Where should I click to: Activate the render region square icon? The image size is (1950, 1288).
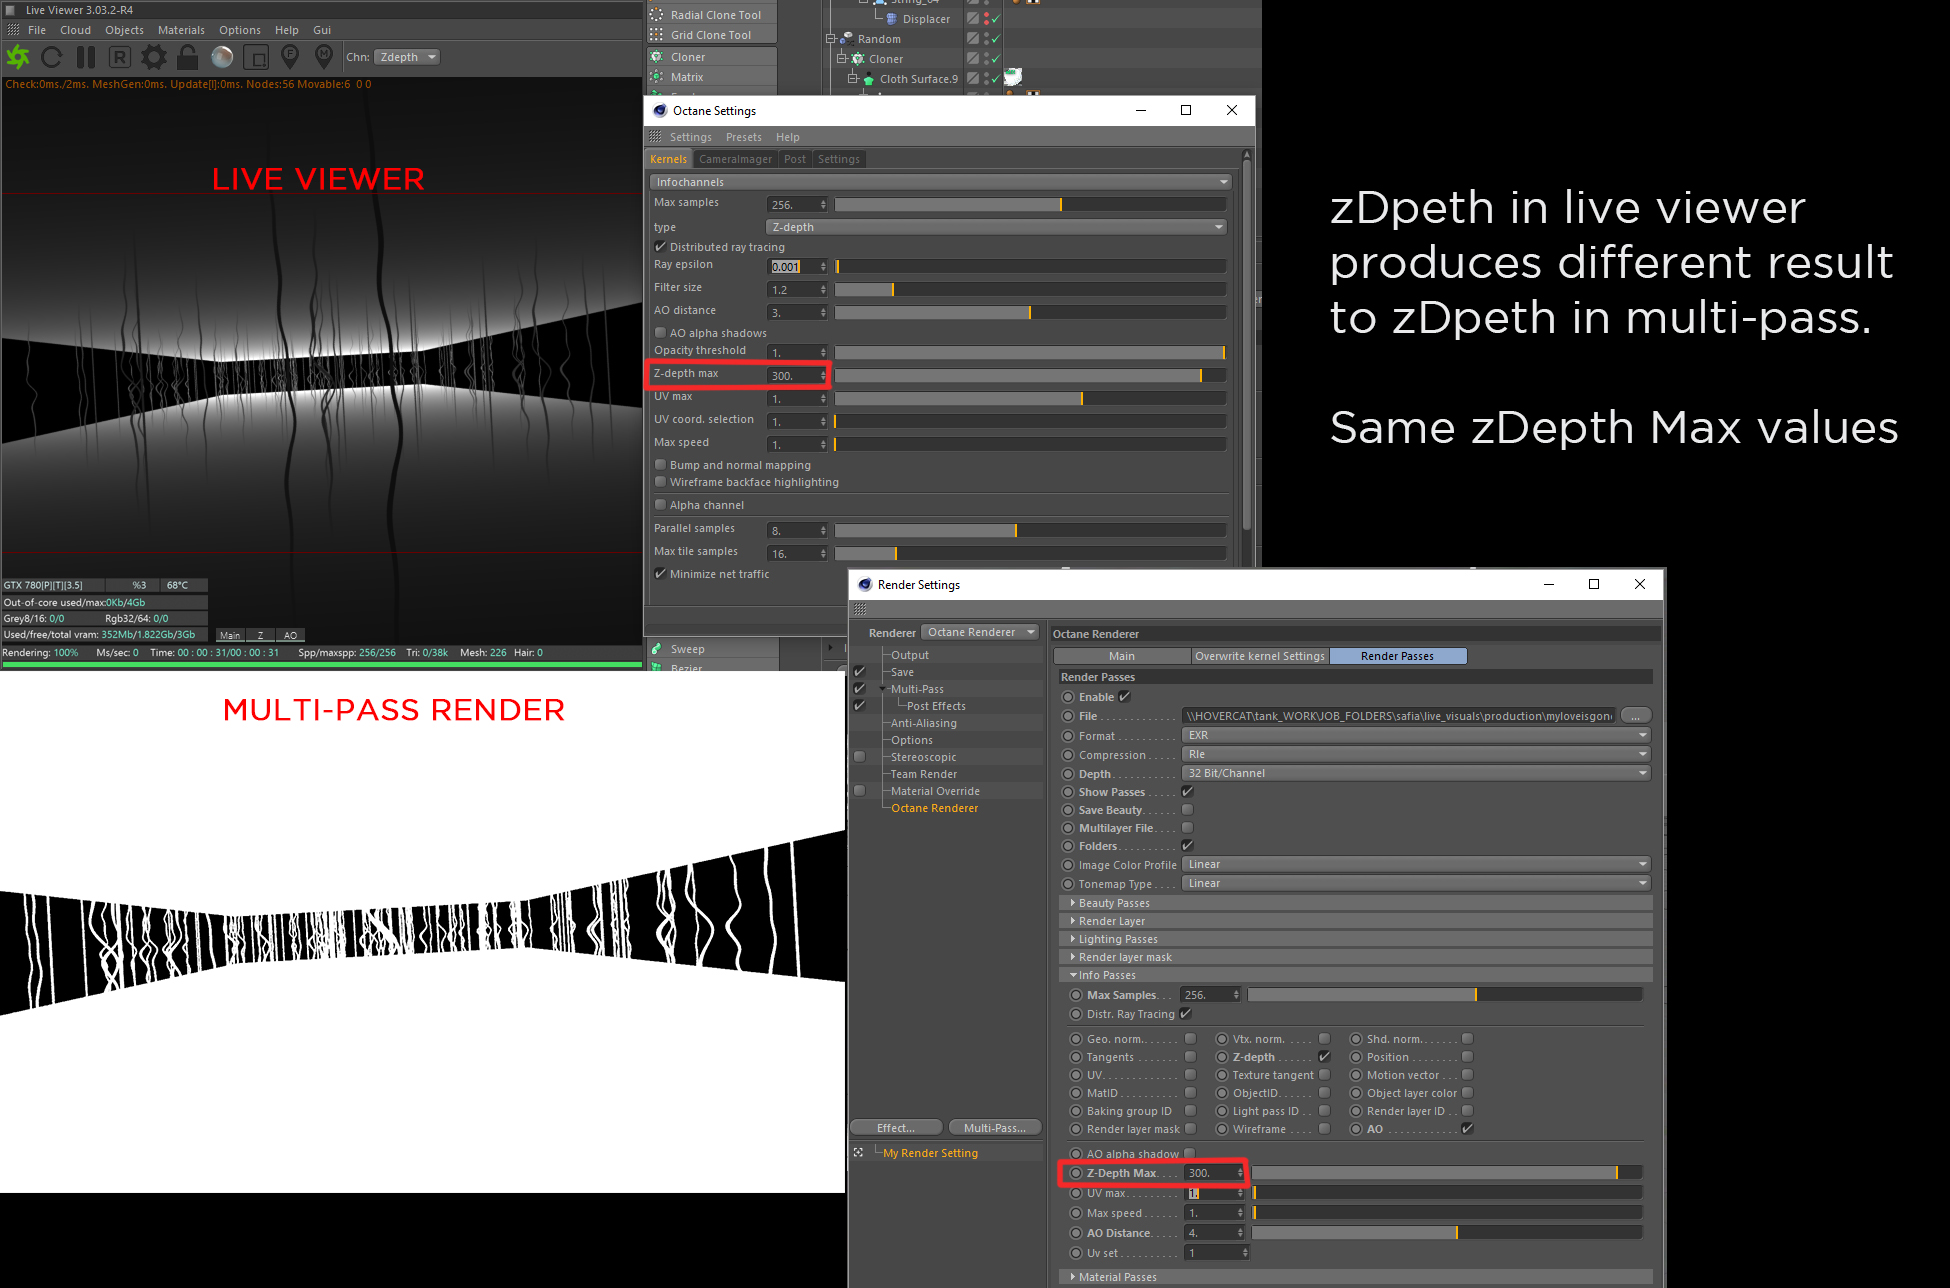click(x=256, y=57)
